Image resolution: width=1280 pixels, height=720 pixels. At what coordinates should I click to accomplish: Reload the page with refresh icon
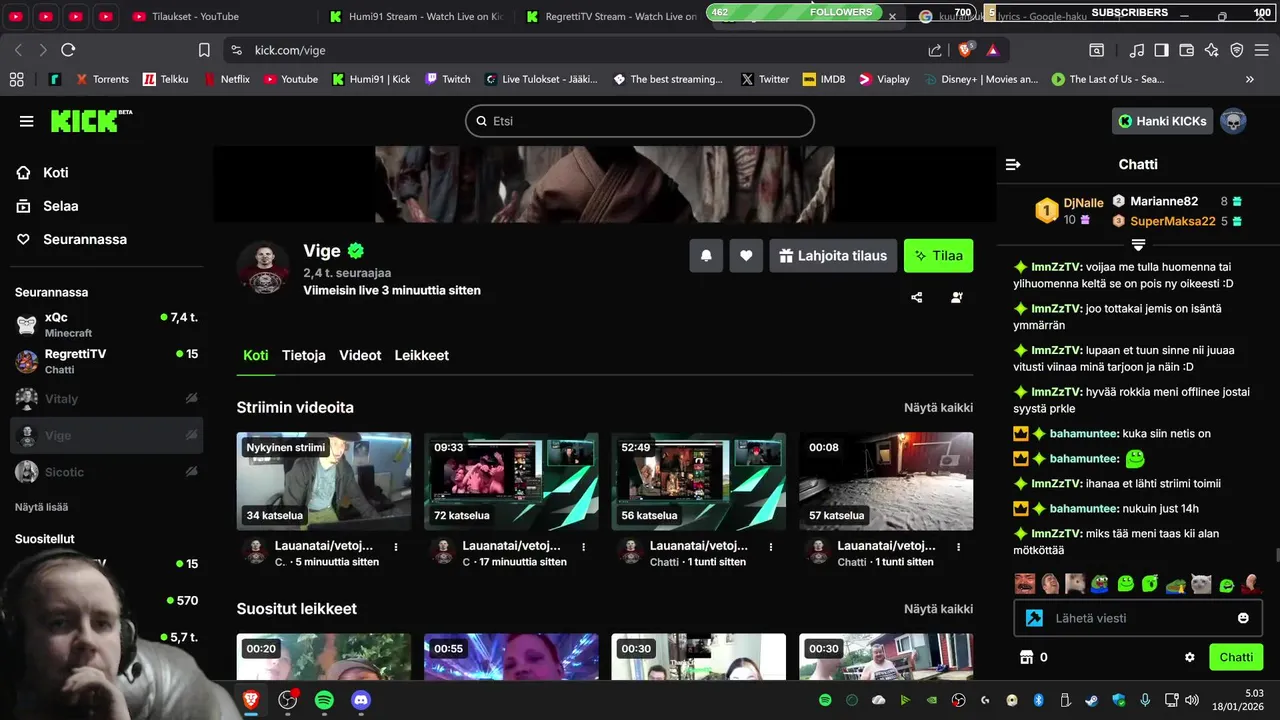pos(68,50)
